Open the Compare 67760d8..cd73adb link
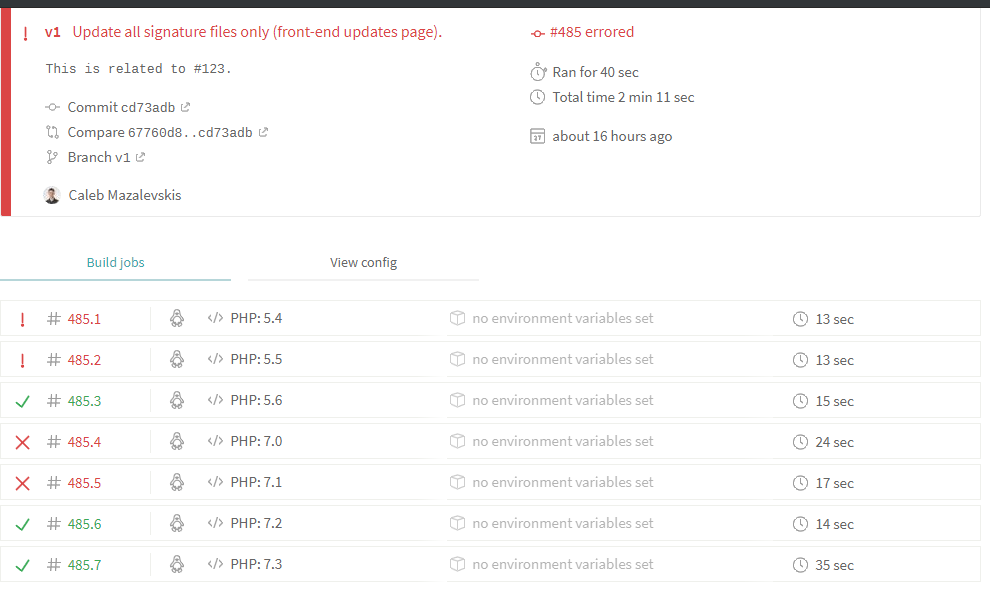 pyautogui.click(x=160, y=132)
